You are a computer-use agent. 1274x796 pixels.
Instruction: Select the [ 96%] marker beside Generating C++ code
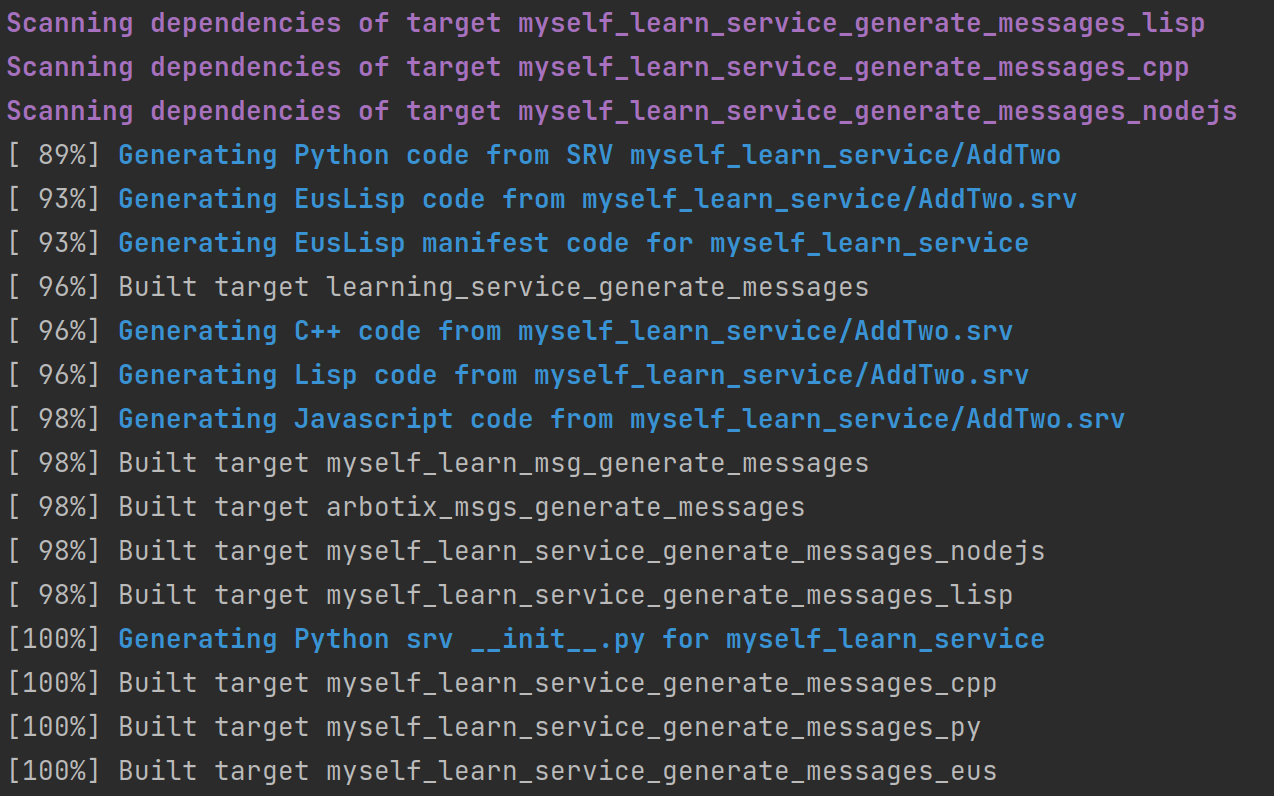click(x=53, y=330)
